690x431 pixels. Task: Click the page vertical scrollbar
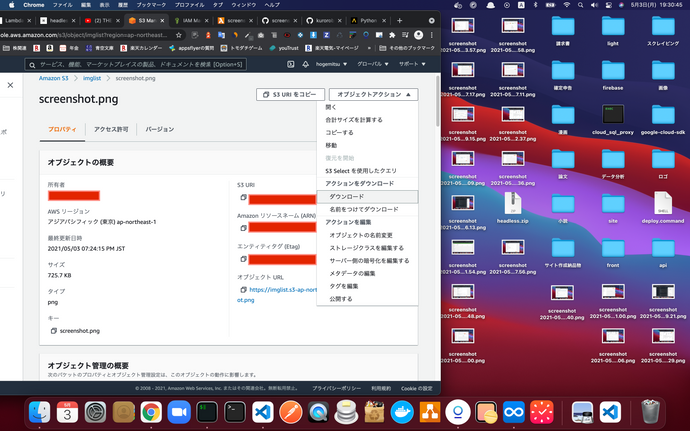(437, 101)
